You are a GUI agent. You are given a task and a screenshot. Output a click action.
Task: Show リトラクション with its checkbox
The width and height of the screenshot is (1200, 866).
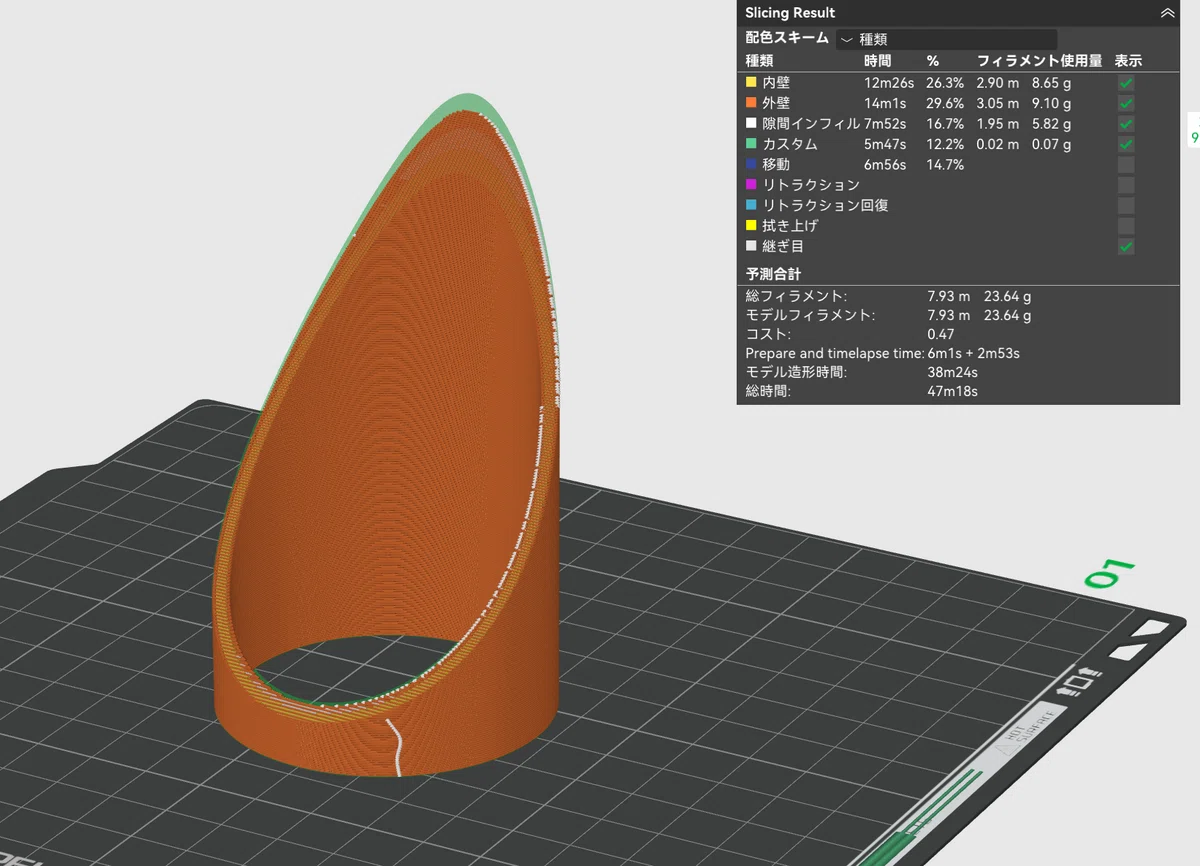(1126, 185)
